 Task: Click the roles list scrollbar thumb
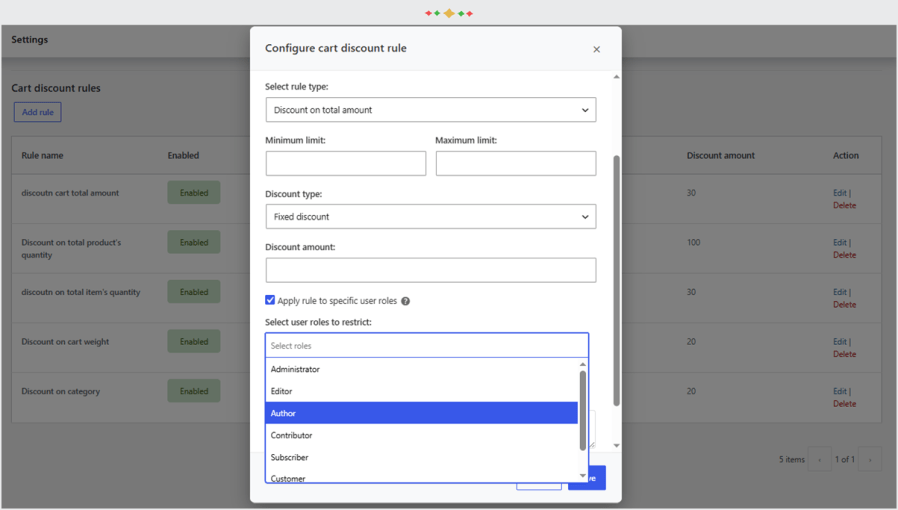(583, 410)
